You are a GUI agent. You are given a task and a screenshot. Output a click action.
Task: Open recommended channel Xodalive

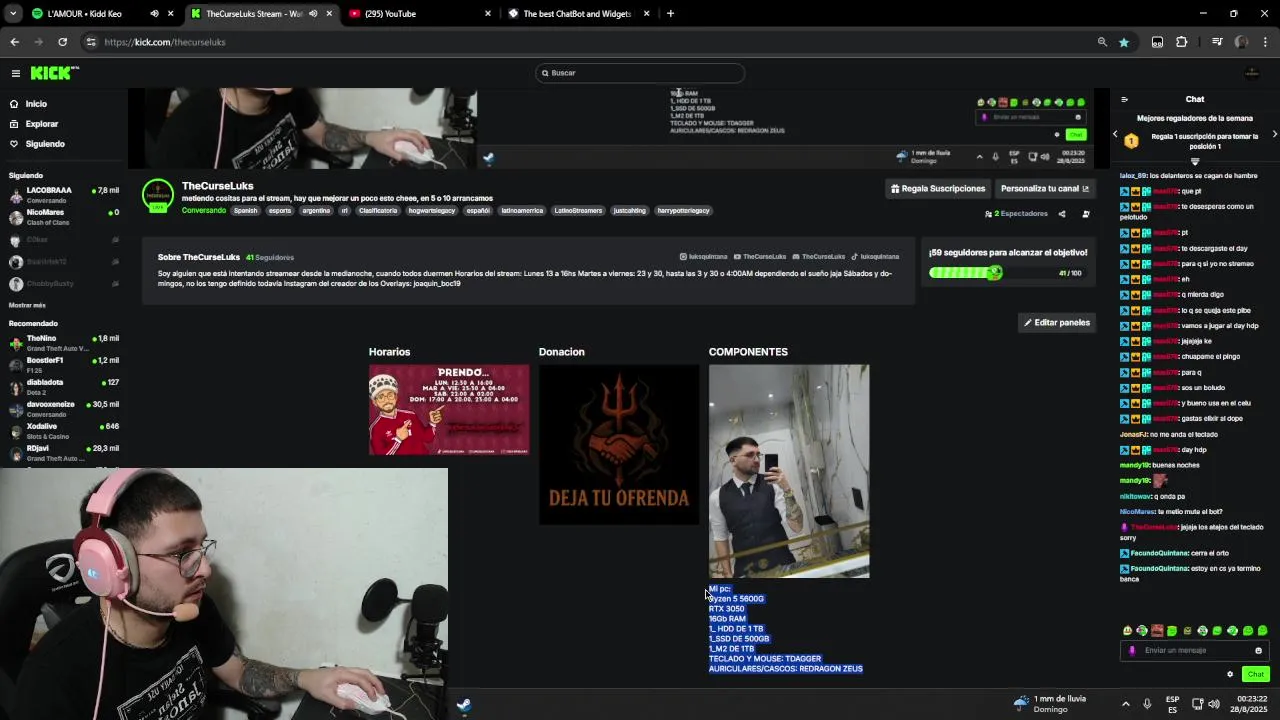click(x=63, y=431)
